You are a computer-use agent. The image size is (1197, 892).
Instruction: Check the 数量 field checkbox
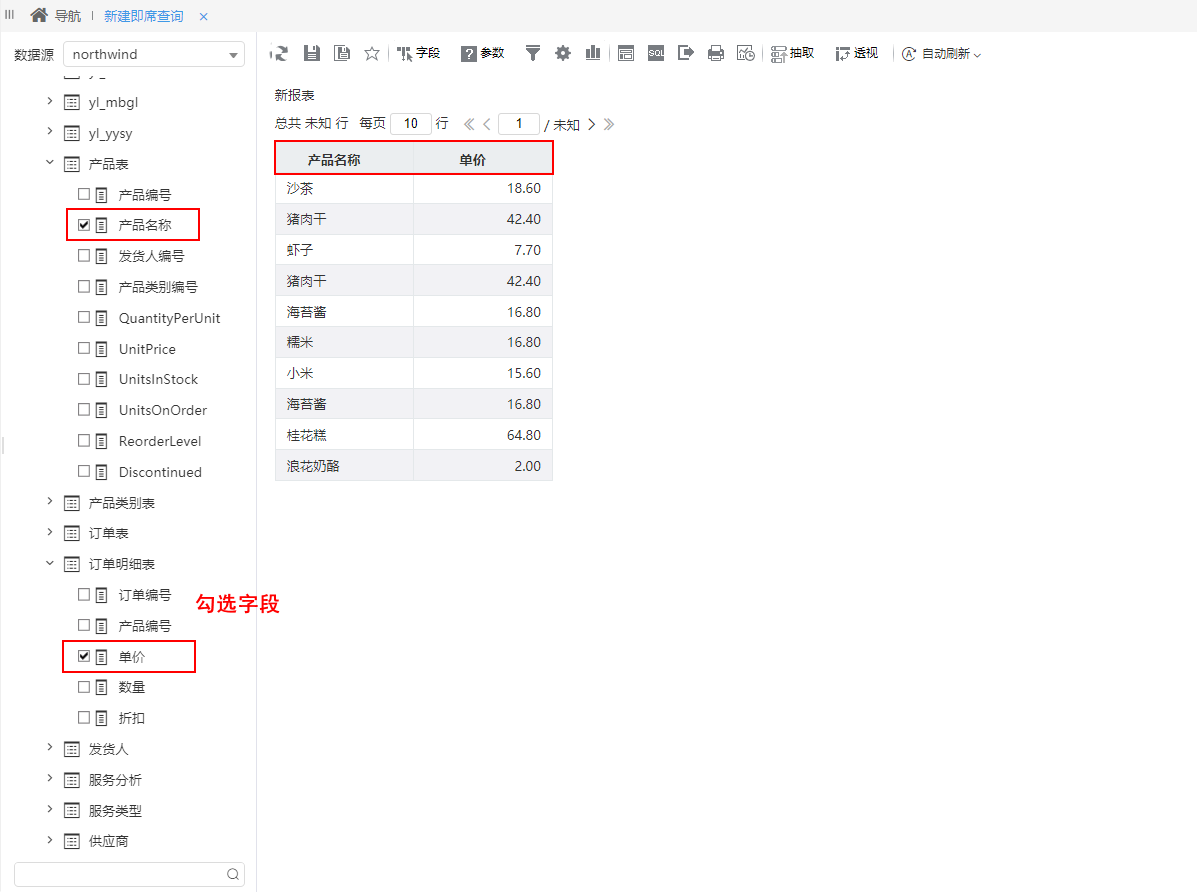84,687
